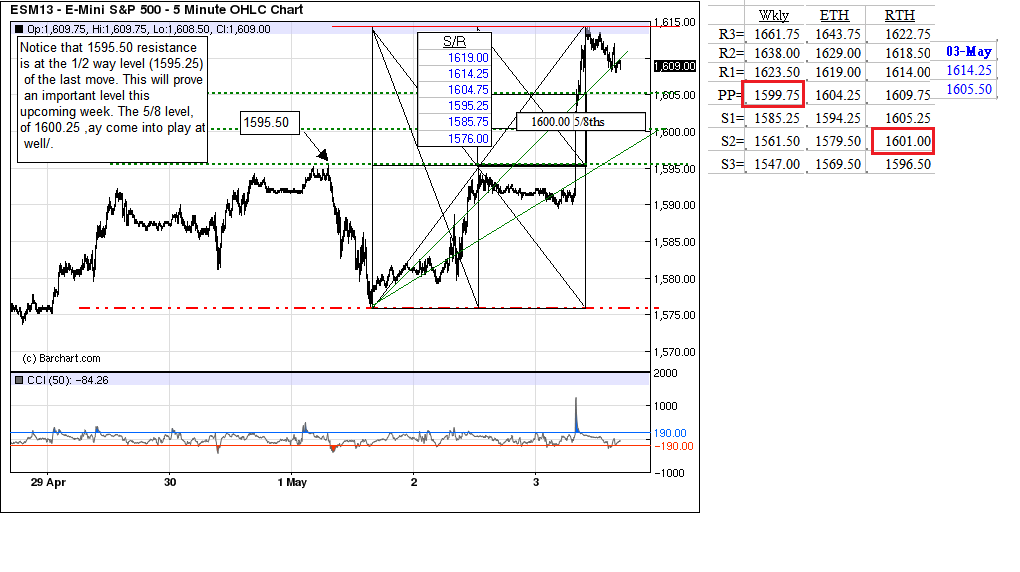
Task: Select ETH R3 value 1643.75
Action: [x=838, y=34]
